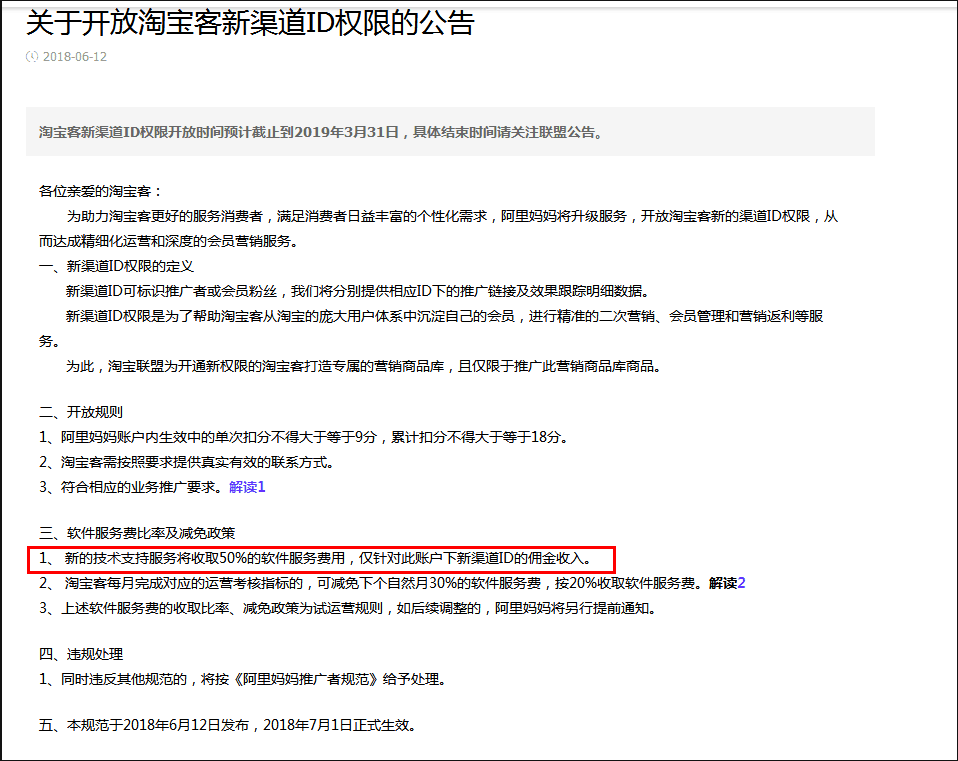This screenshot has height=761, width=958.
Task: Open the 解读2 link
Action: [x=727, y=583]
